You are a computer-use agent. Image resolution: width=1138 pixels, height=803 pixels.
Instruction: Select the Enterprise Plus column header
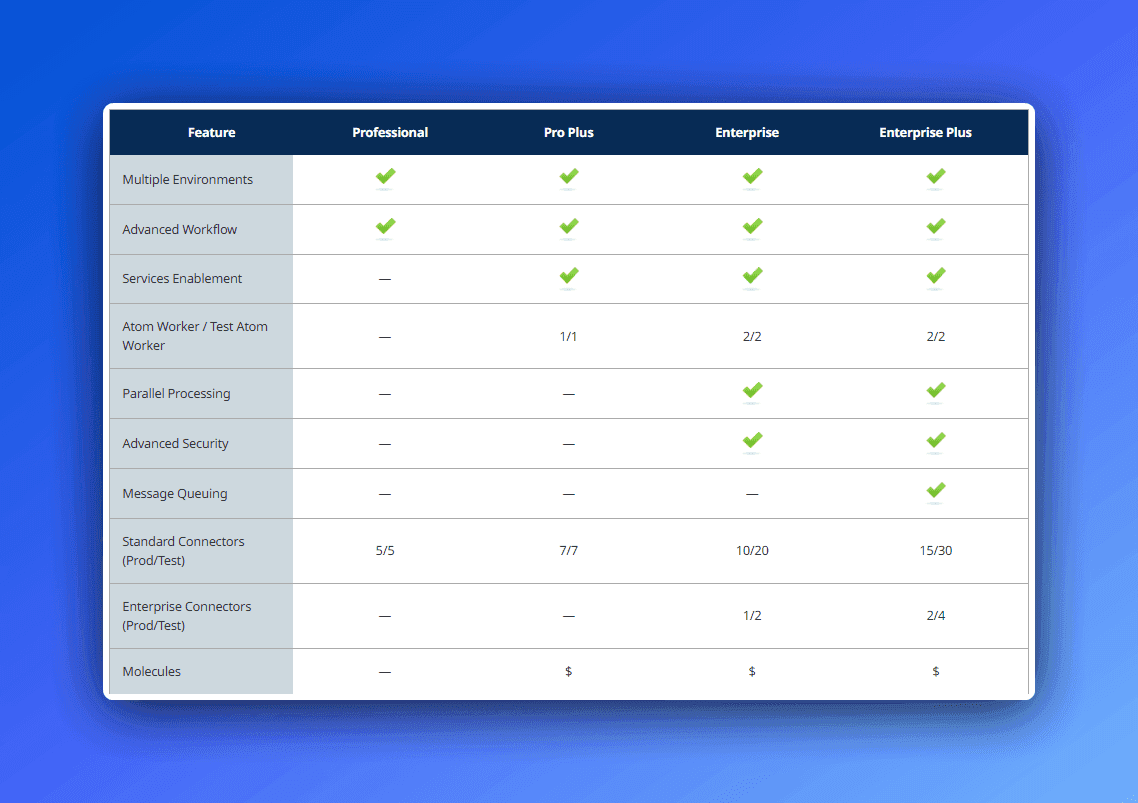coord(925,133)
